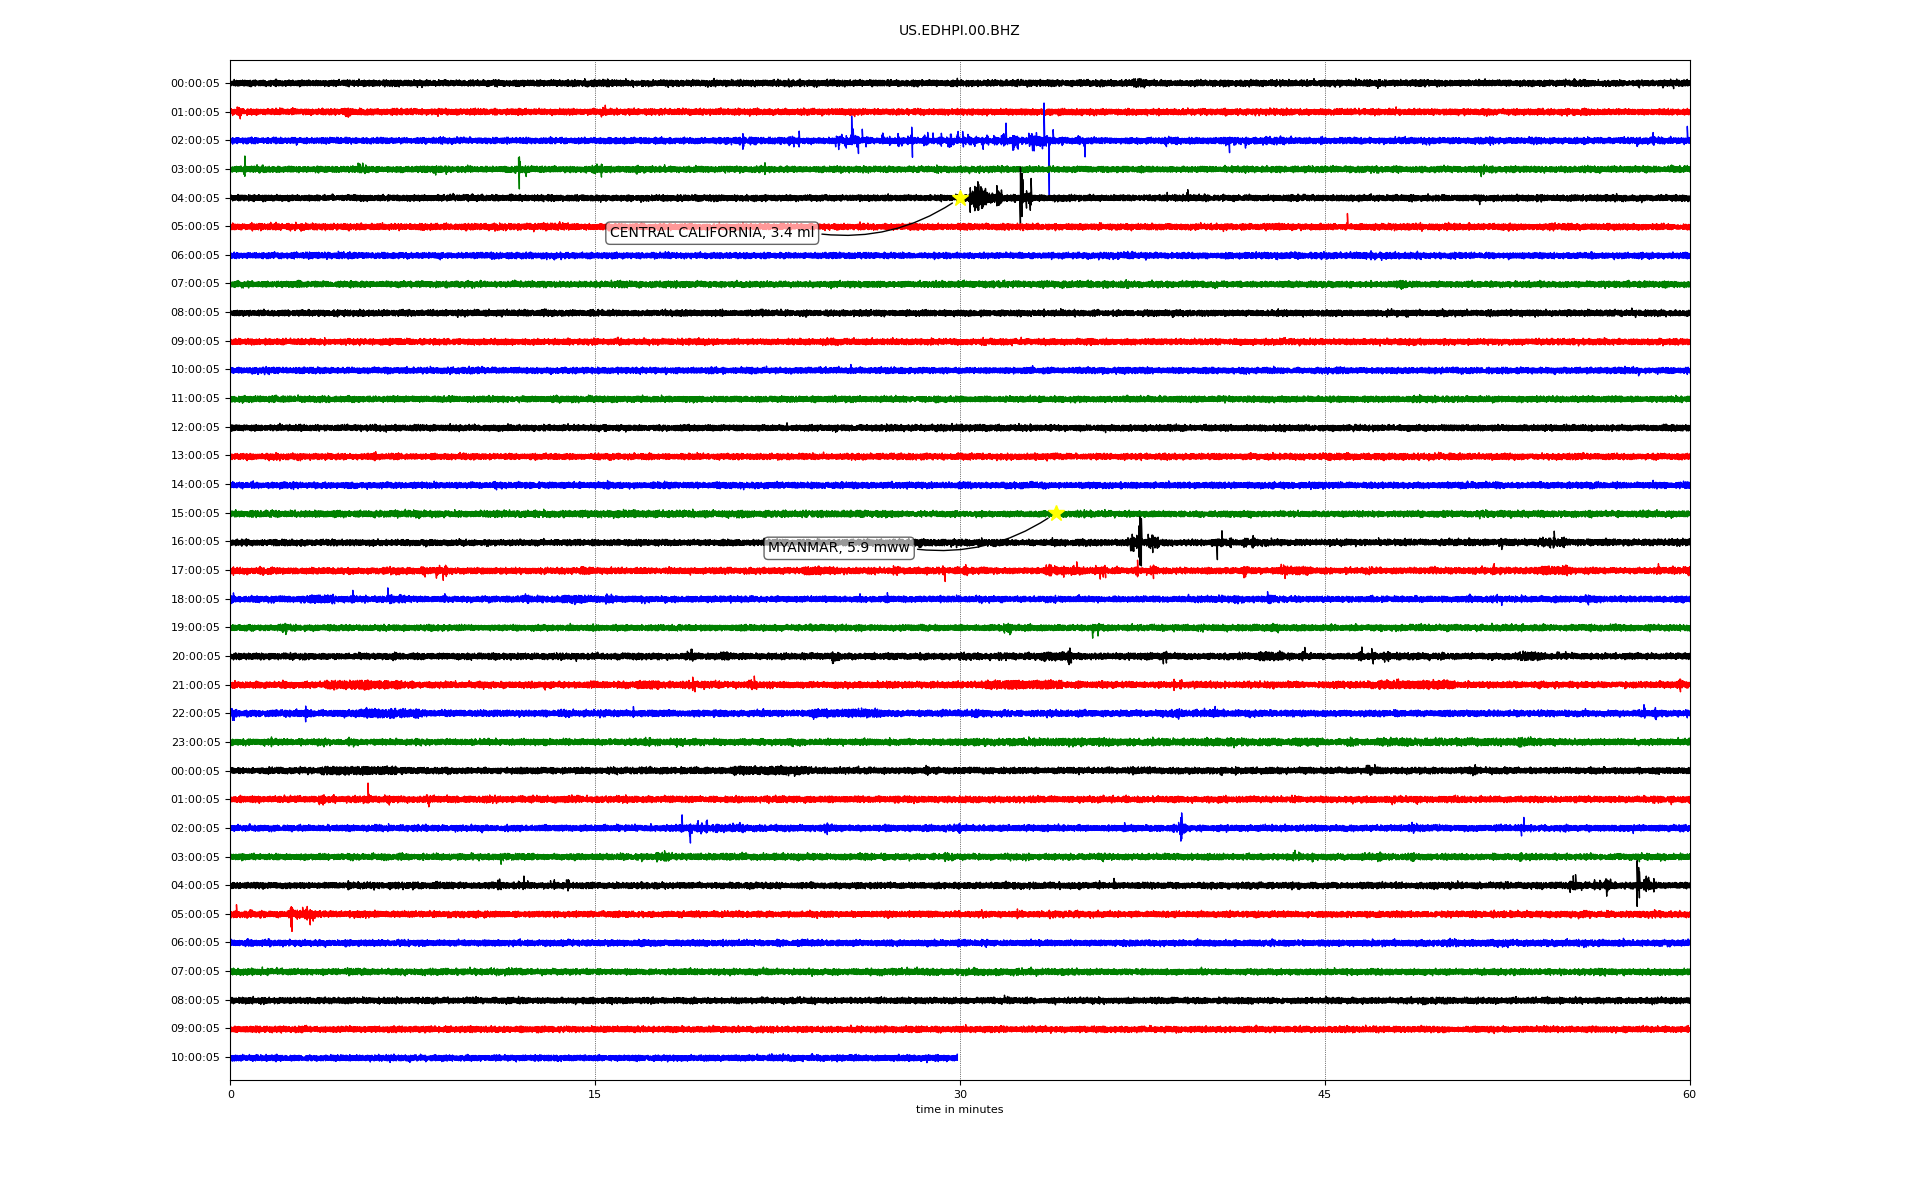Click the 12:00:05 time row label
The width and height of the screenshot is (1920, 1200).
(x=195, y=428)
